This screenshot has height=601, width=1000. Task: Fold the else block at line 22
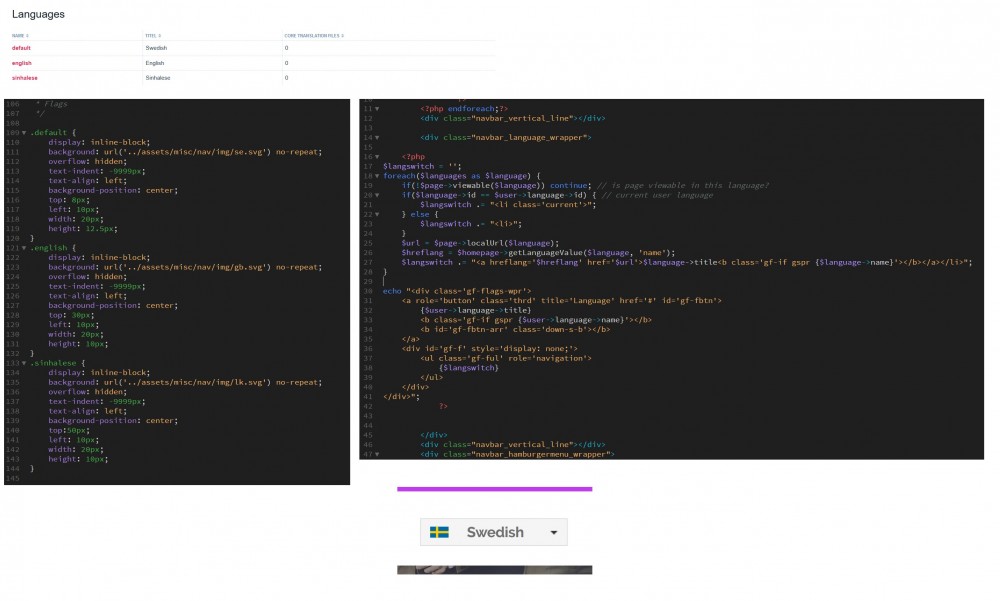point(377,214)
